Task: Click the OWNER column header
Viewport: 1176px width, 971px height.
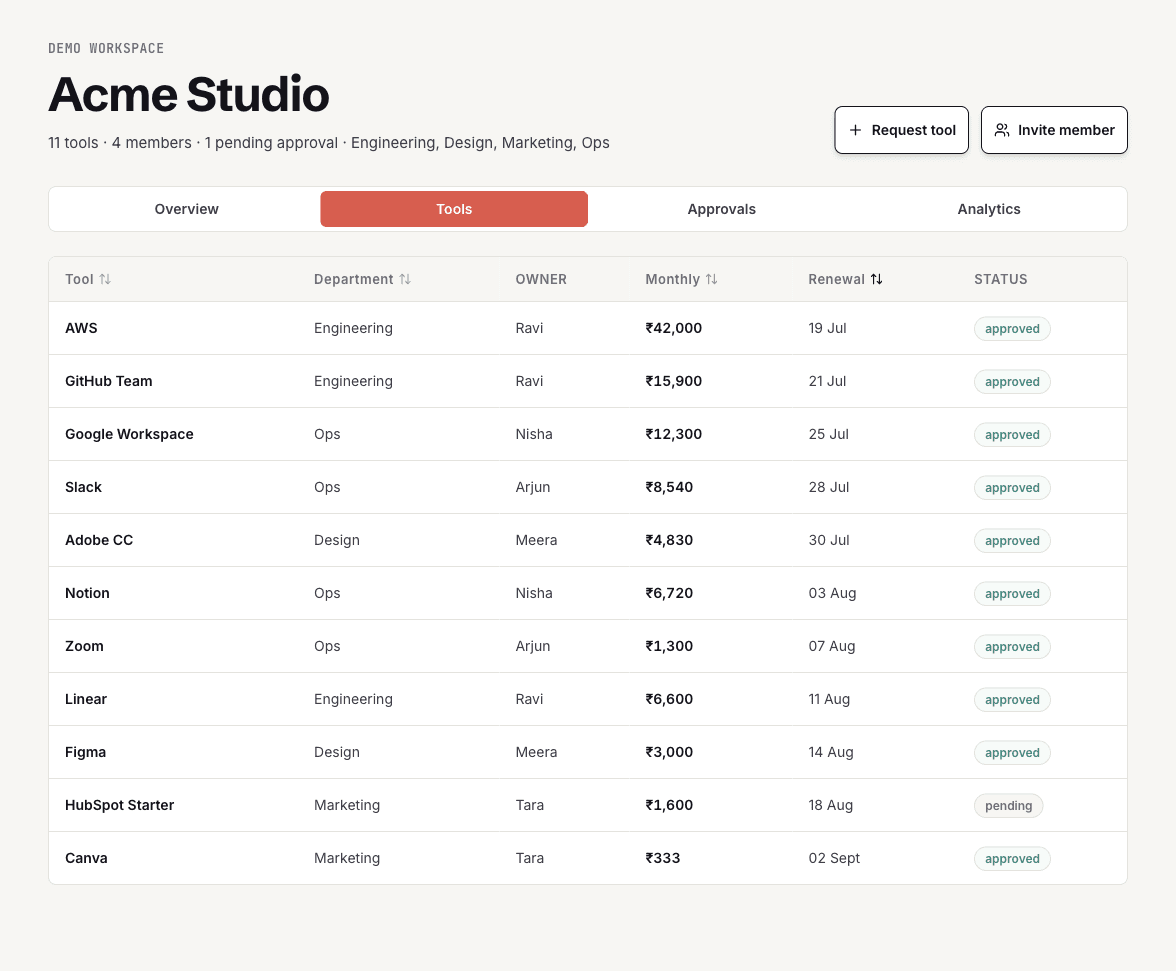Action: [x=541, y=279]
